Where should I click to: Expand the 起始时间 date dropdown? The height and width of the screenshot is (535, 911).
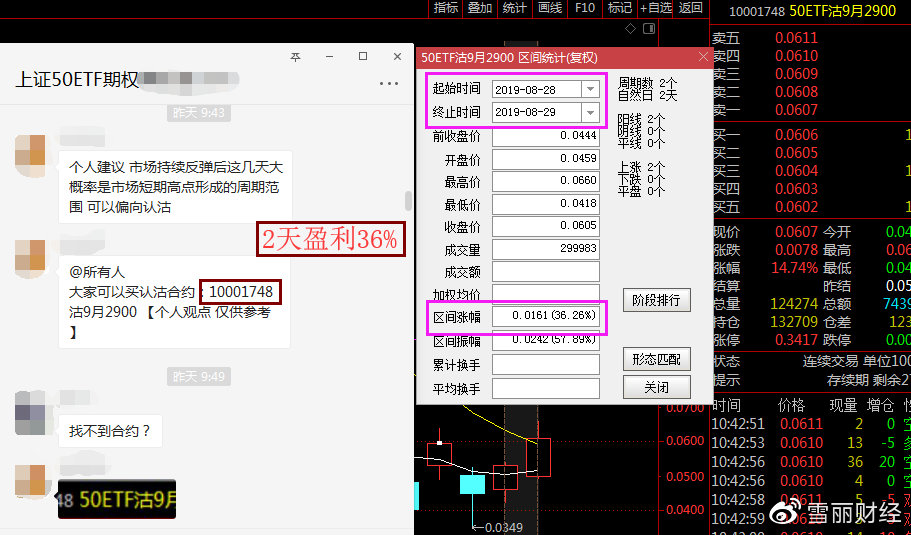click(x=590, y=89)
